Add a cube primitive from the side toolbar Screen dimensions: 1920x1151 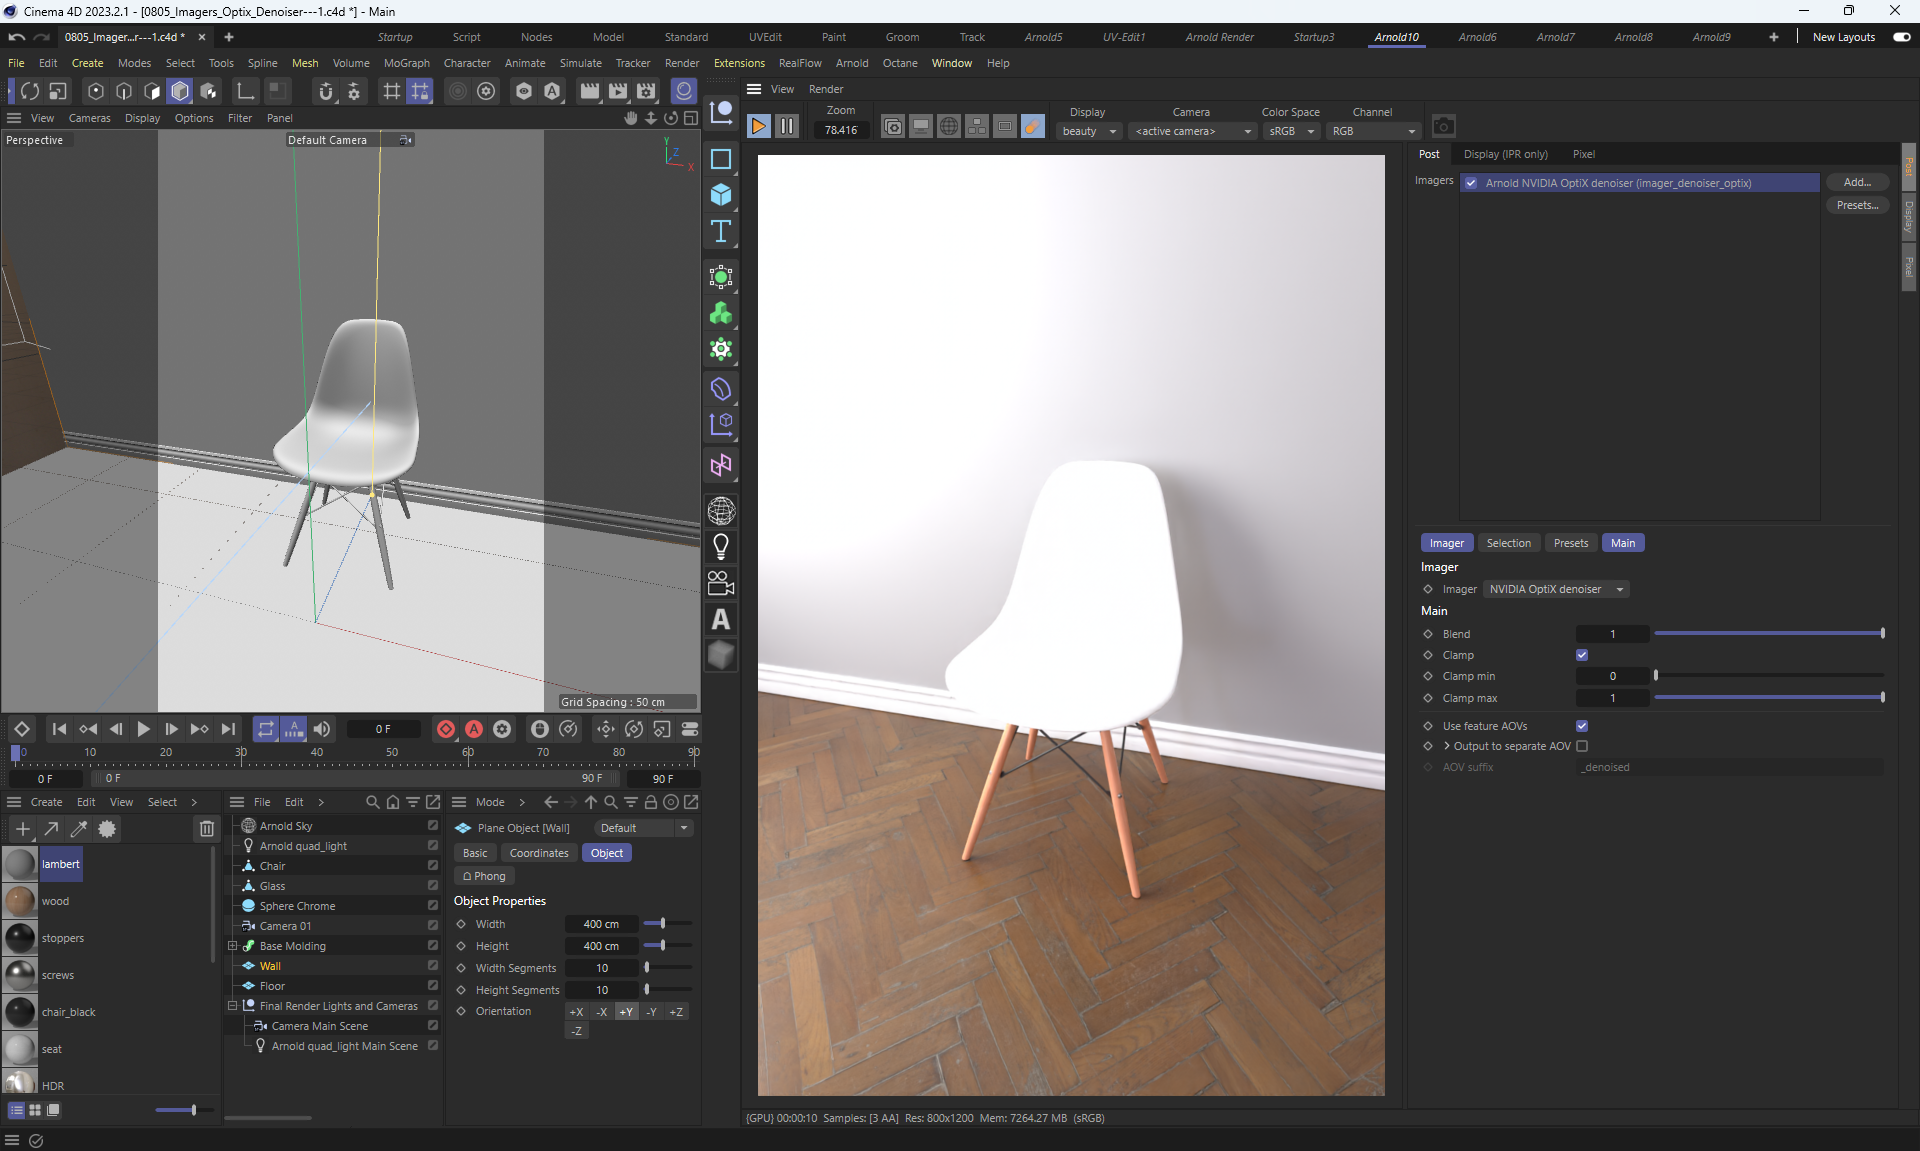click(720, 195)
